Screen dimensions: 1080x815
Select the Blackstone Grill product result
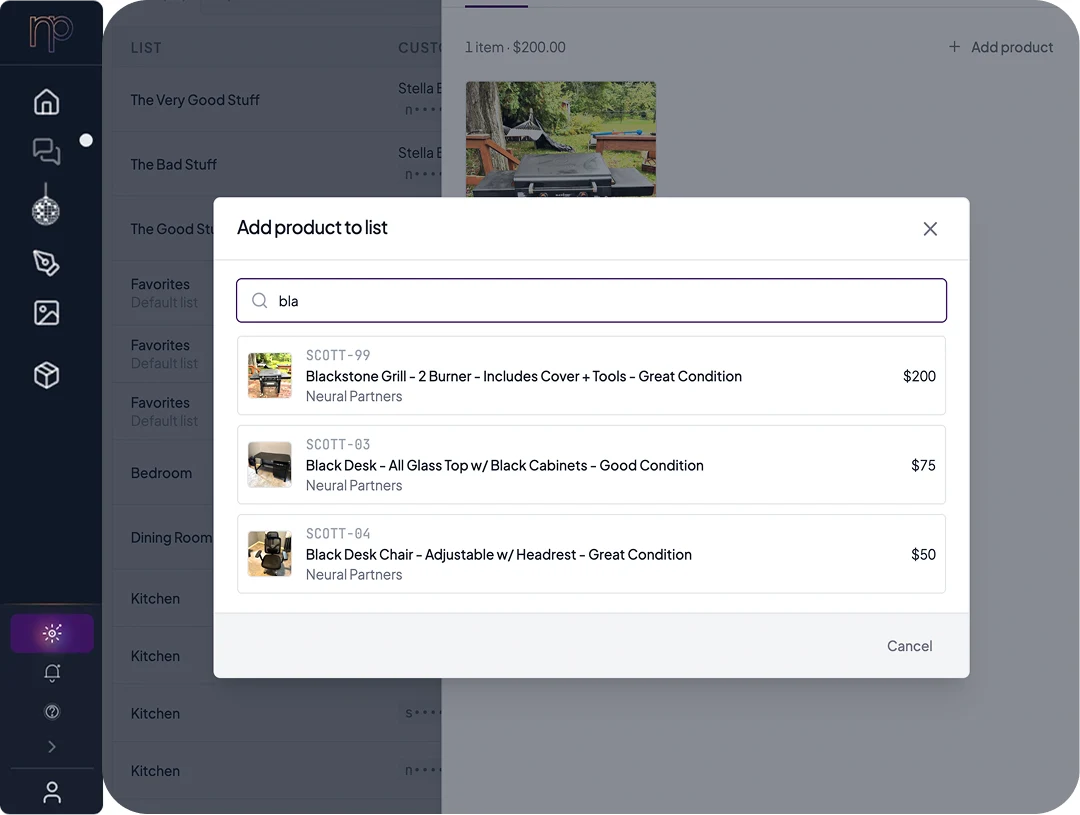tap(591, 375)
